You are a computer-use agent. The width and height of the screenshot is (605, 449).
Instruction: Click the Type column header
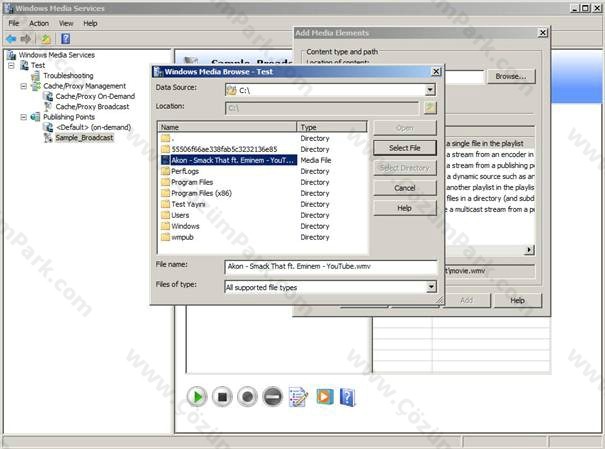[332, 127]
